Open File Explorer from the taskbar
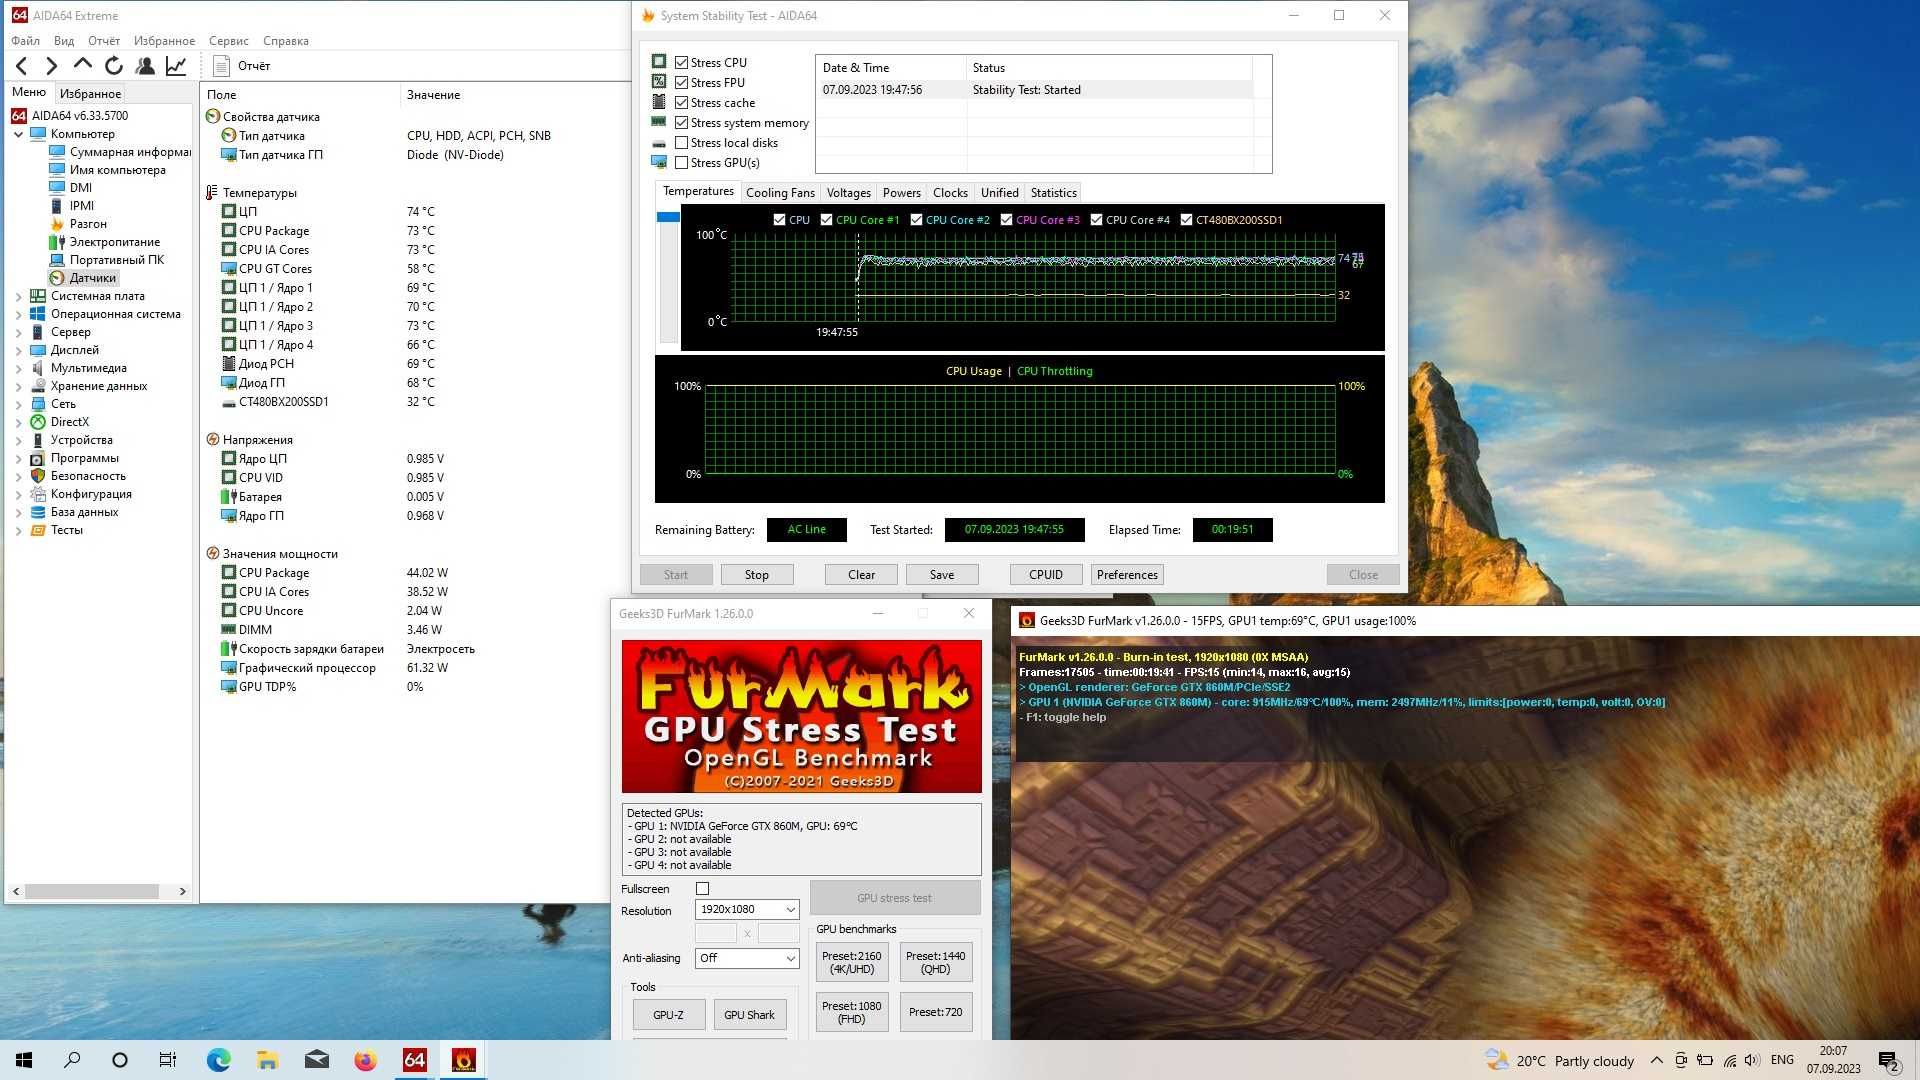Screen dimensions: 1920x1080 (267, 1060)
